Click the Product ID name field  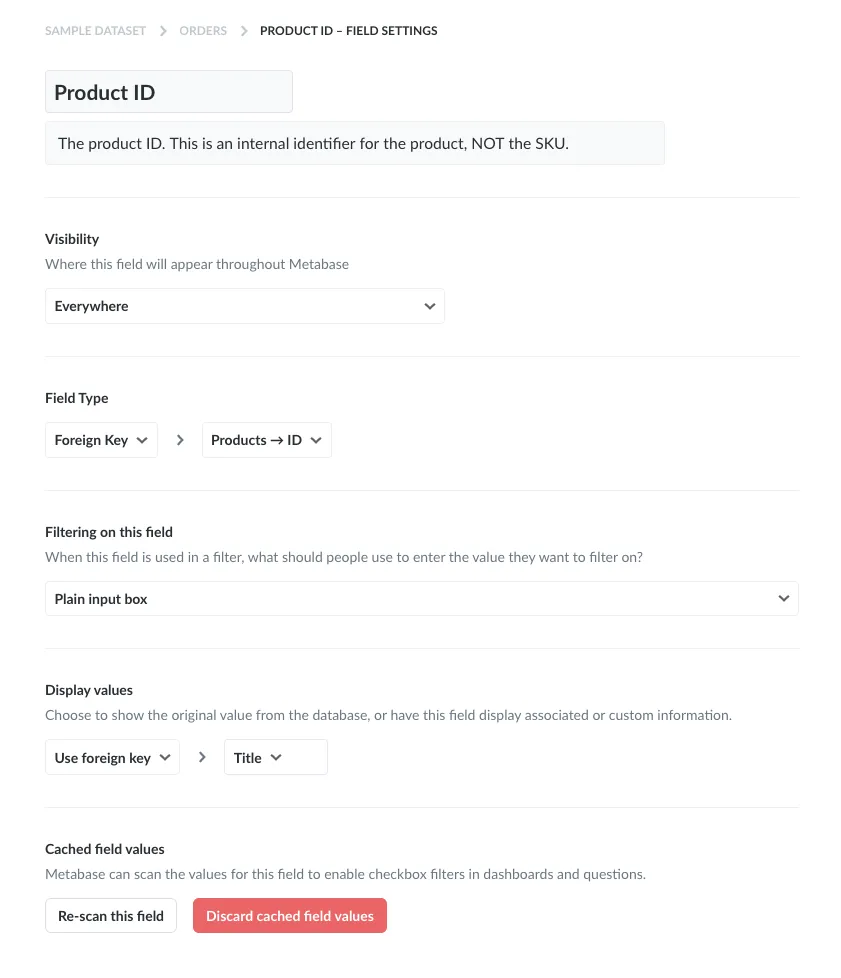click(x=168, y=91)
